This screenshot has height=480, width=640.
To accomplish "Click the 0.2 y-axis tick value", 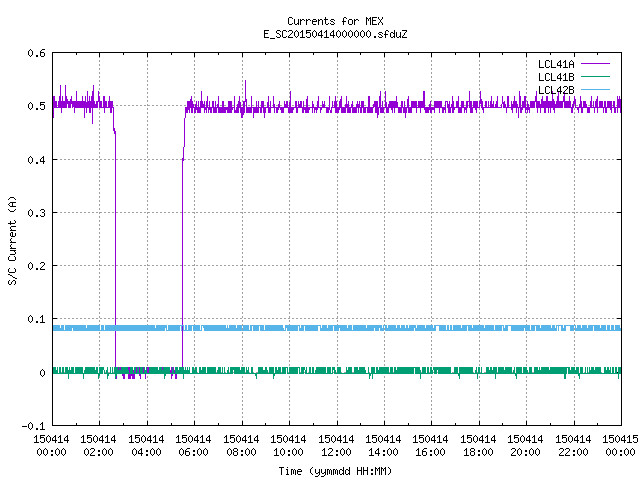I will click(36, 266).
